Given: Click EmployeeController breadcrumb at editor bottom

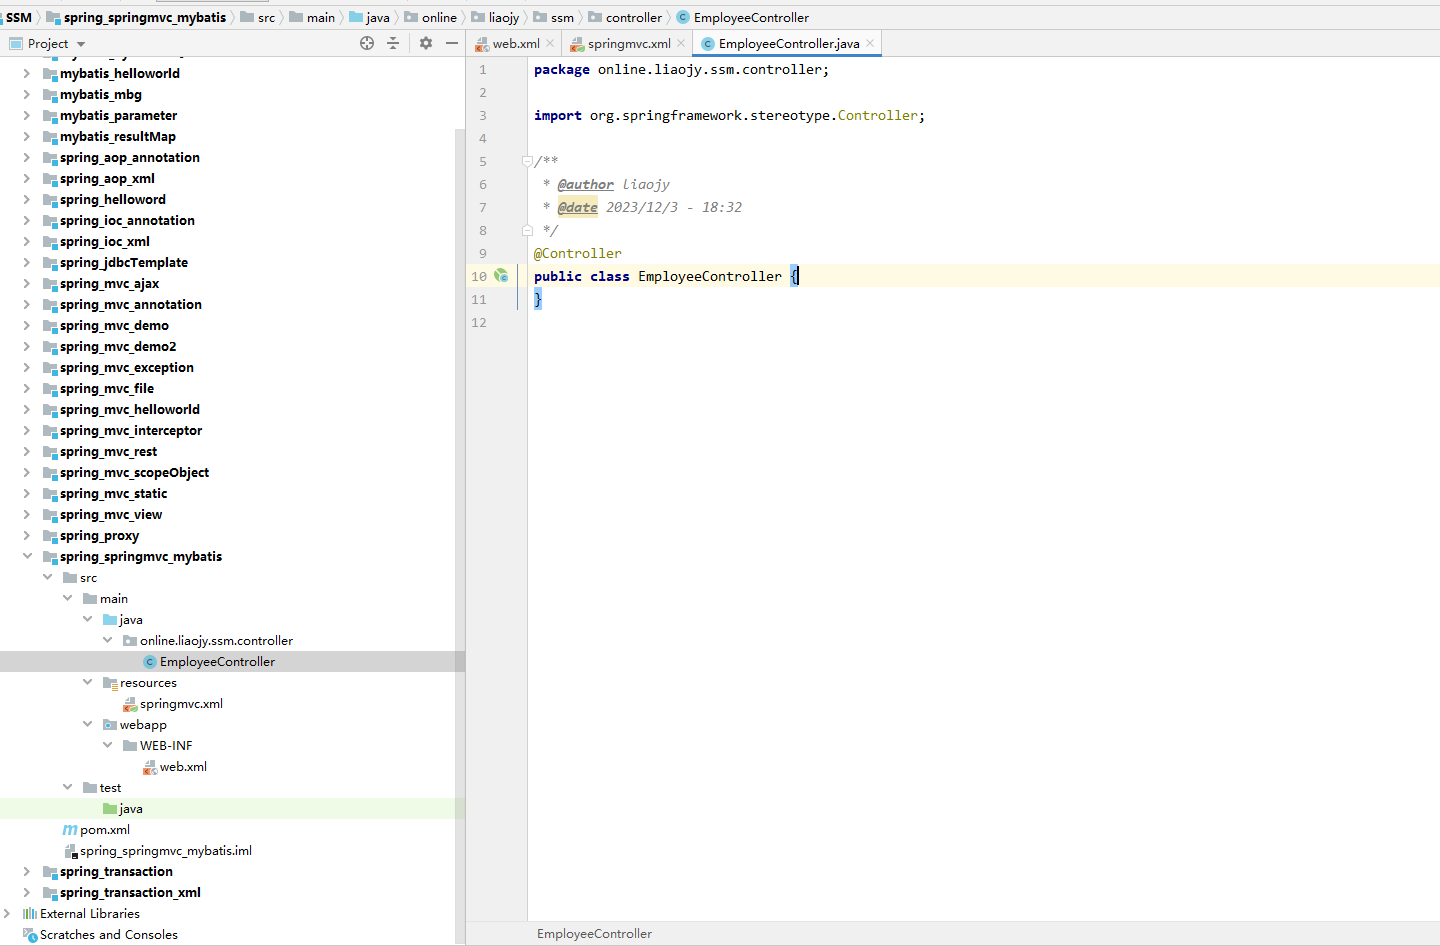Looking at the screenshot, I should pos(594,934).
